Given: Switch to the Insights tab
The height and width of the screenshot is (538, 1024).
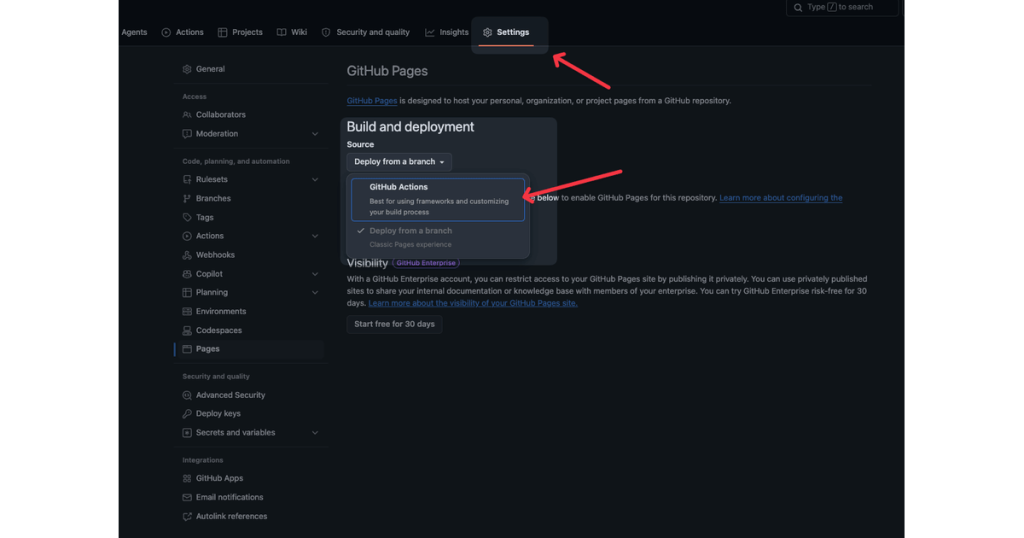Looking at the screenshot, I should click(x=447, y=33).
